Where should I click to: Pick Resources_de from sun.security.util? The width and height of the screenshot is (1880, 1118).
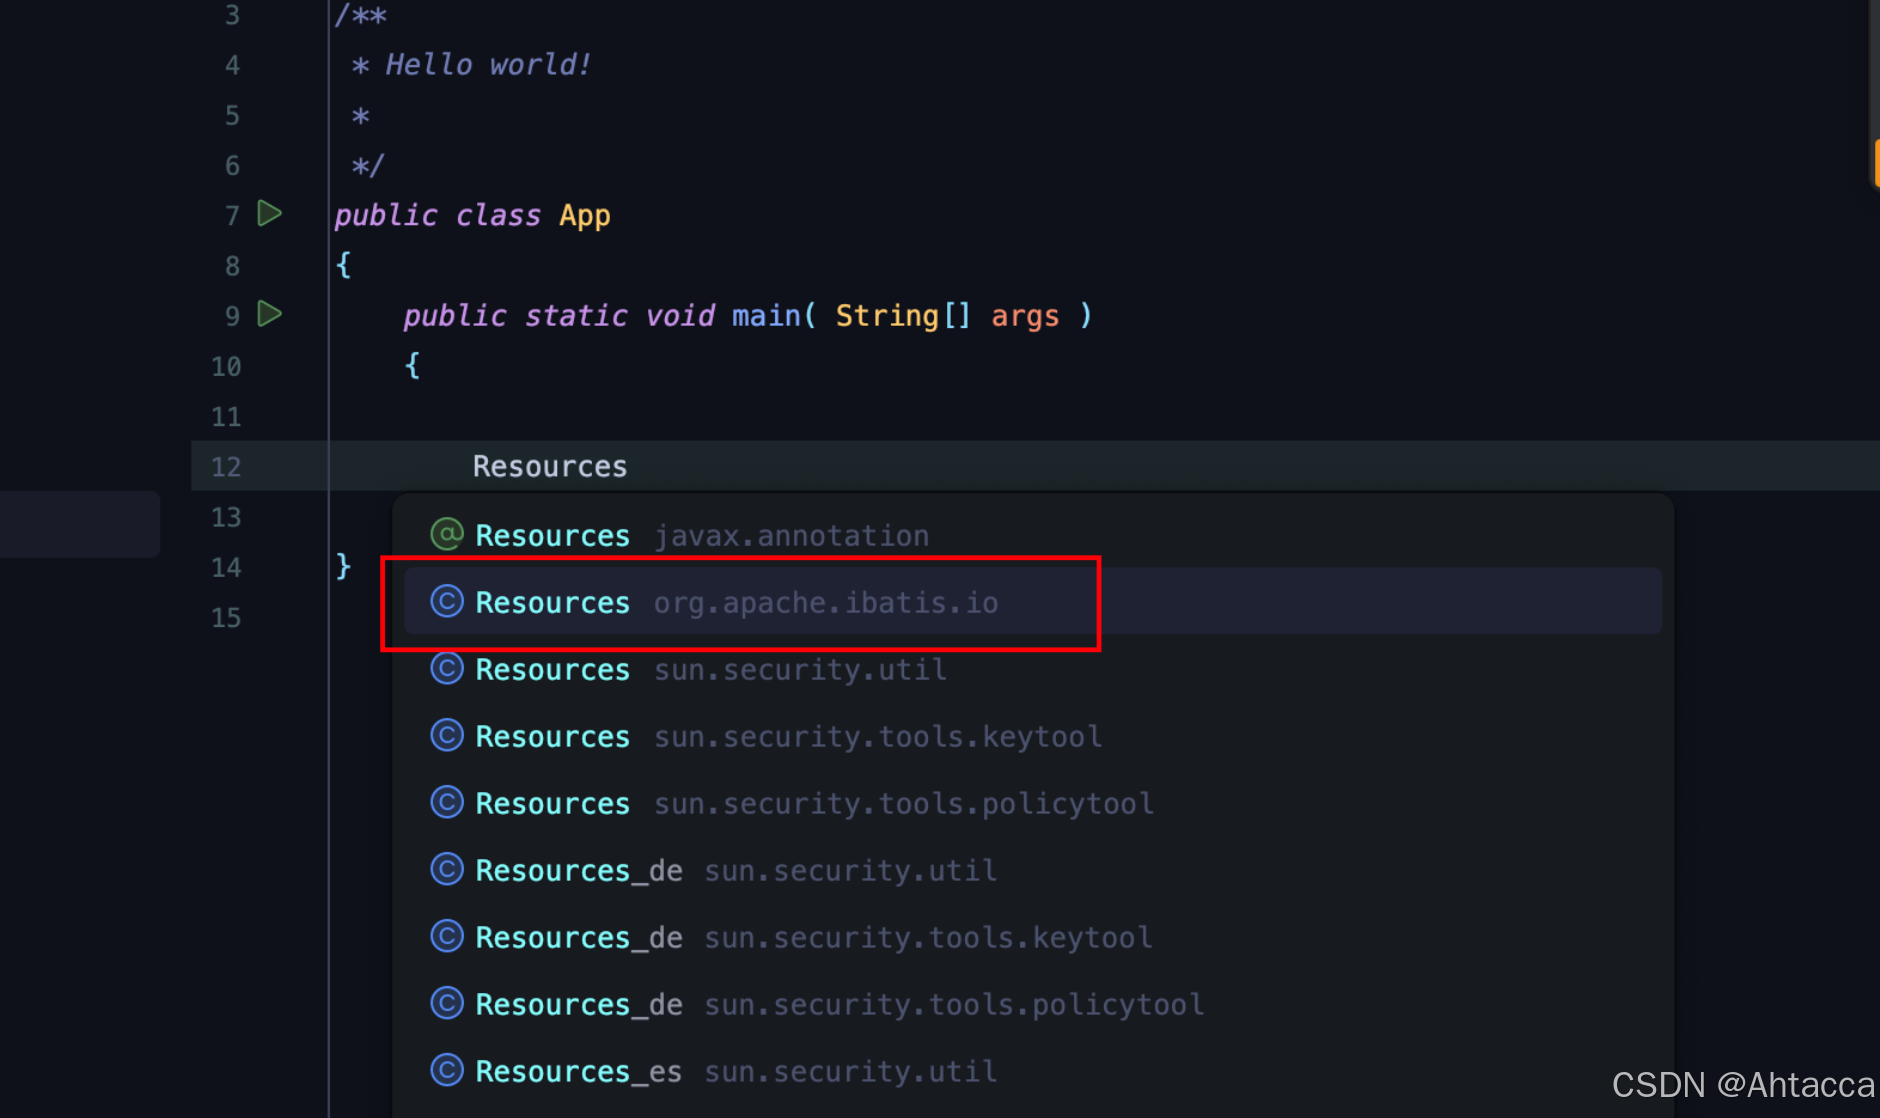[1033, 870]
